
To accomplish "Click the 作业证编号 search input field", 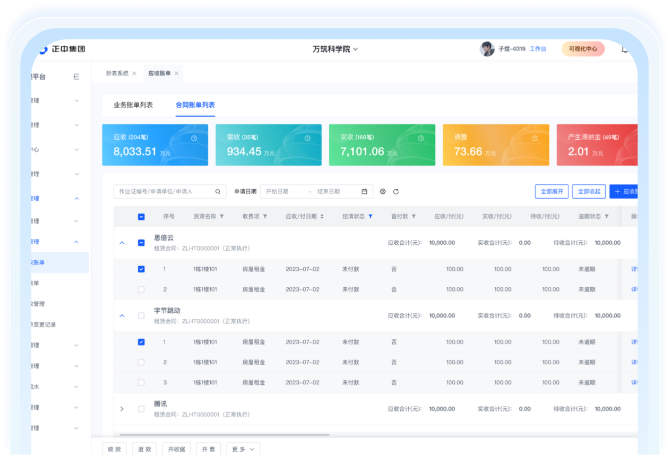I will pyautogui.click(x=165, y=191).
